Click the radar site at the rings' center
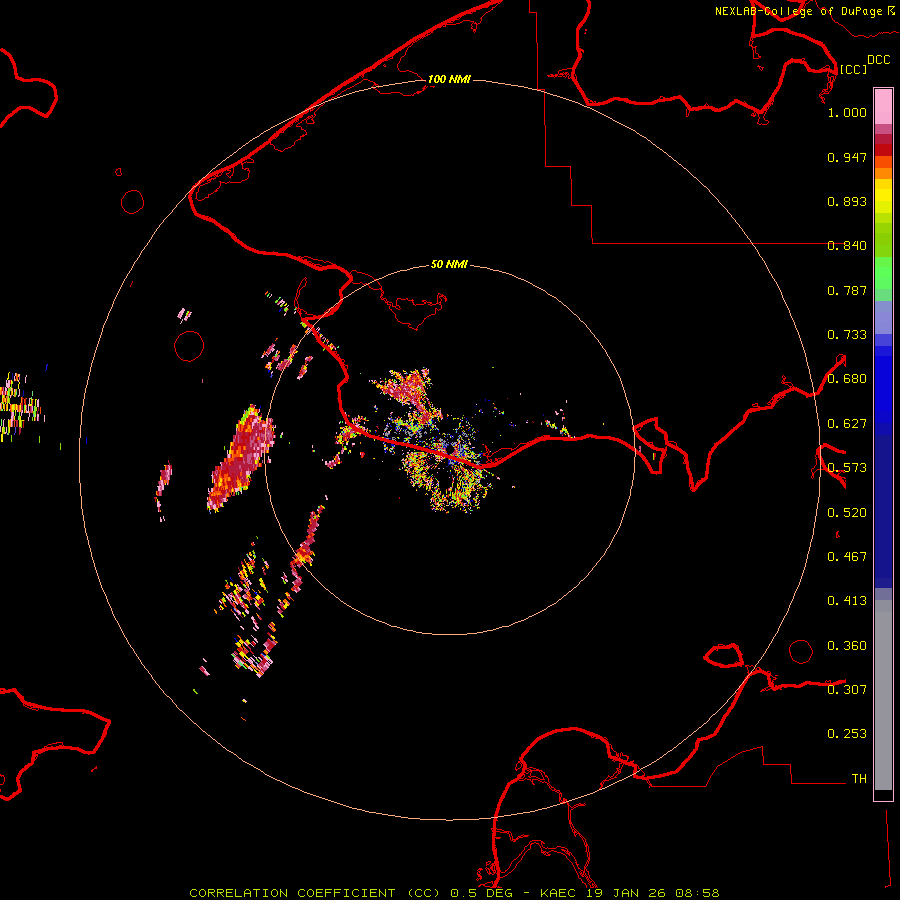This screenshot has width=900, height=900. [x=450, y=450]
